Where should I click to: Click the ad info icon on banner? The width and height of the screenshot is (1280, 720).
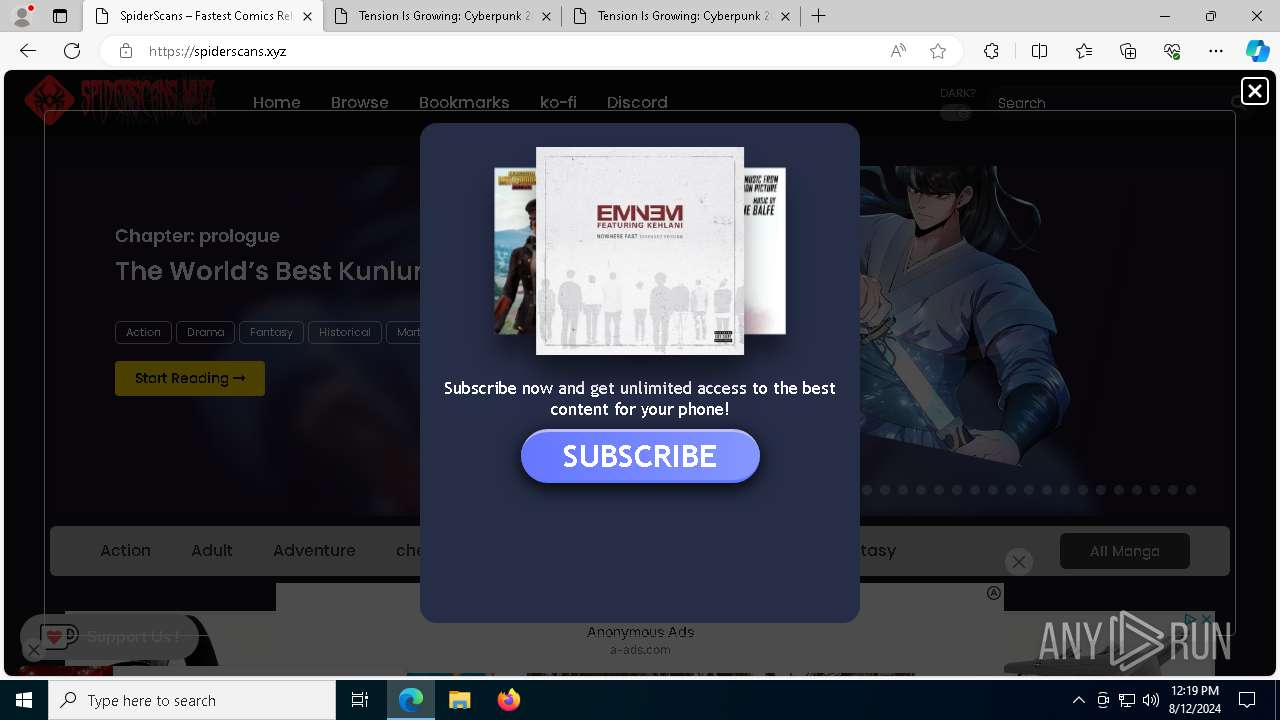click(994, 593)
